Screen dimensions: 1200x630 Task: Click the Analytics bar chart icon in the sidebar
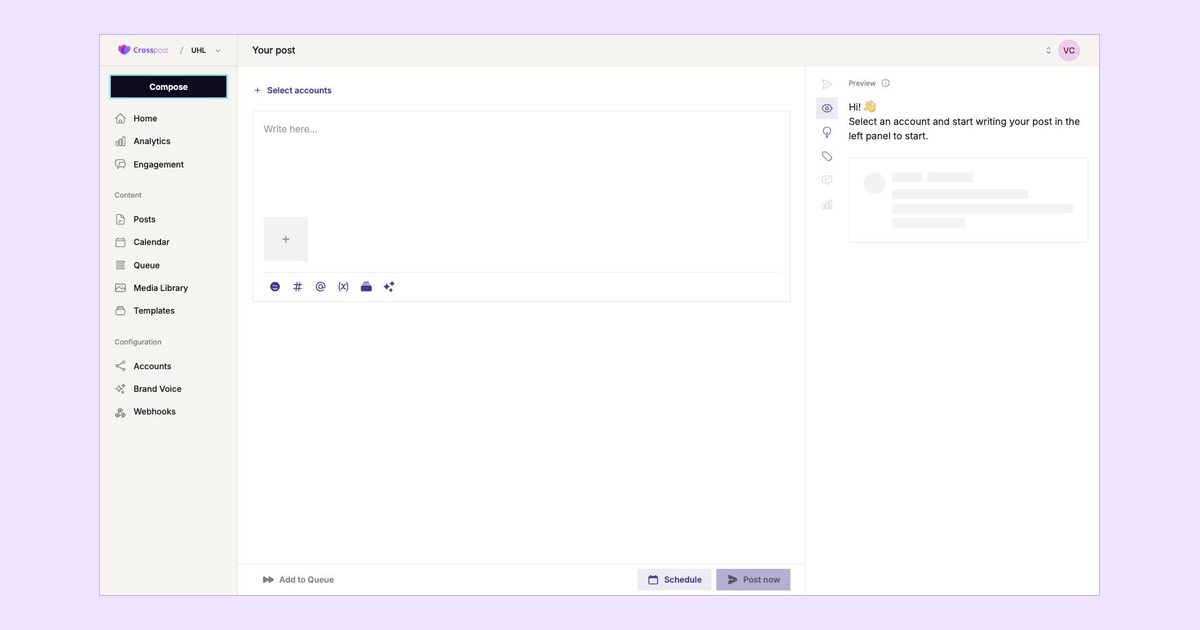120,141
